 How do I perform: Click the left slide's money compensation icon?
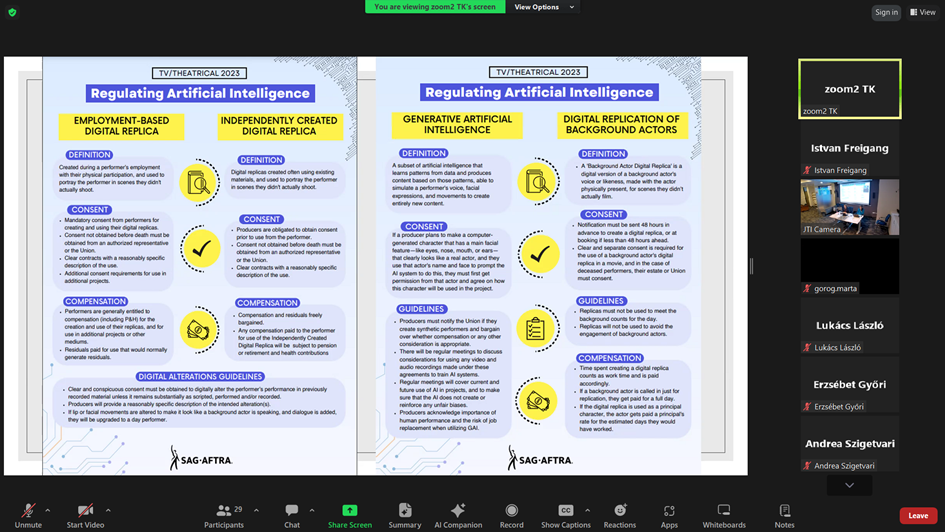(x=199, y=330)
